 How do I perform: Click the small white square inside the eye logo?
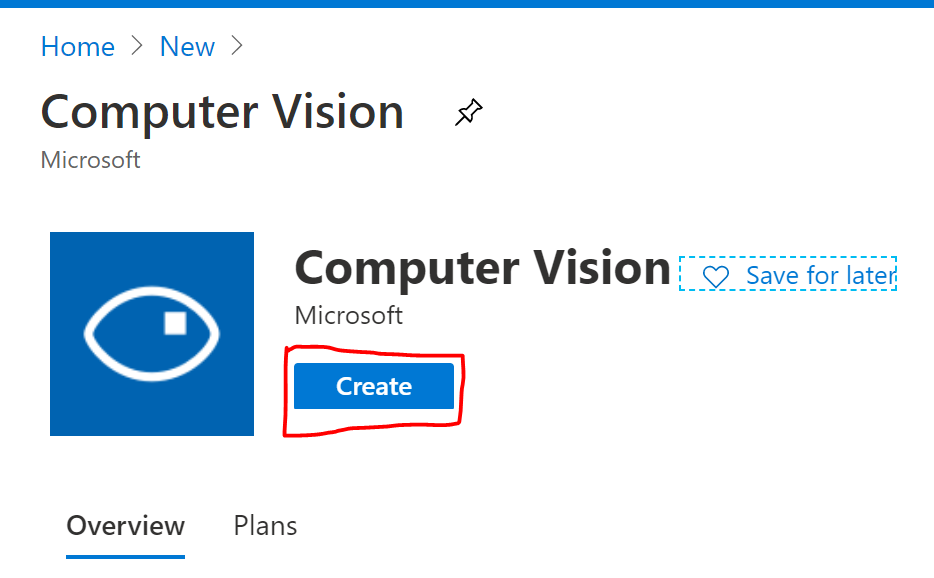point(175,323)
